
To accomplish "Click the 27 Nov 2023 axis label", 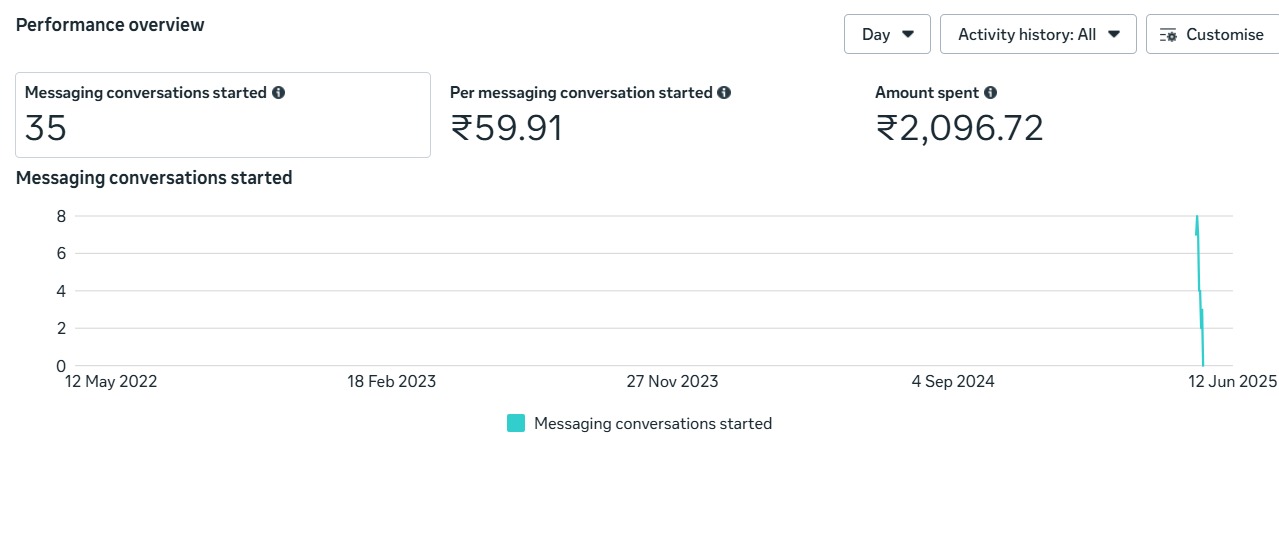I will click(672, 381).
